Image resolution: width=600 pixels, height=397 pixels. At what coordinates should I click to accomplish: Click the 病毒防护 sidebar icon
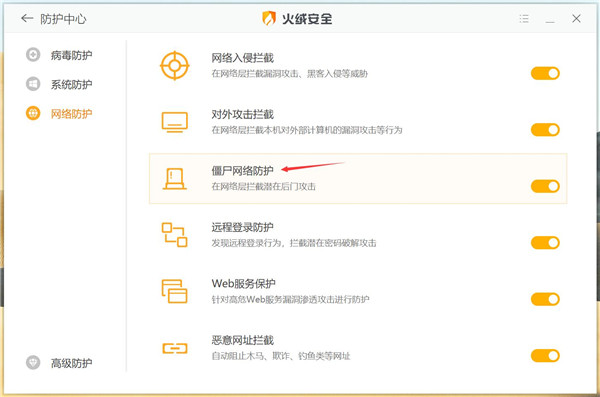coord(33,55)
